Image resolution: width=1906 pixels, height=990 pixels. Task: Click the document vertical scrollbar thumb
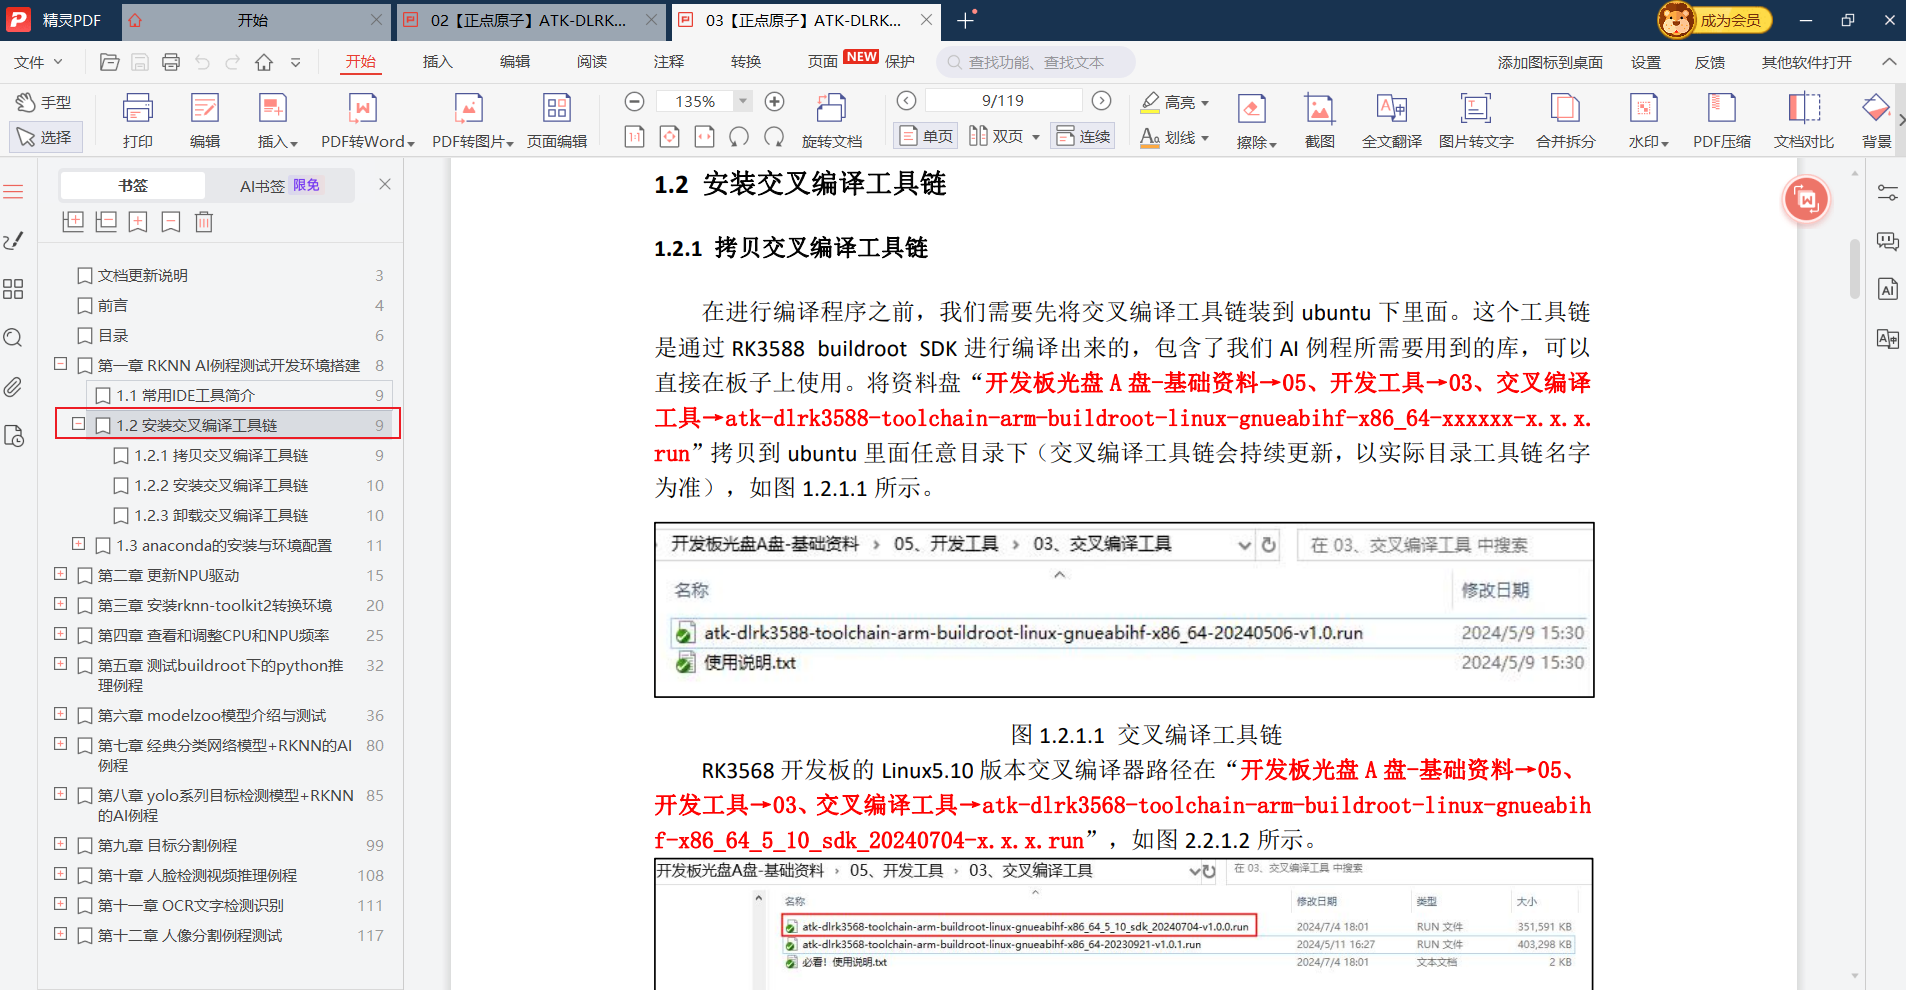coord(1855,267)
